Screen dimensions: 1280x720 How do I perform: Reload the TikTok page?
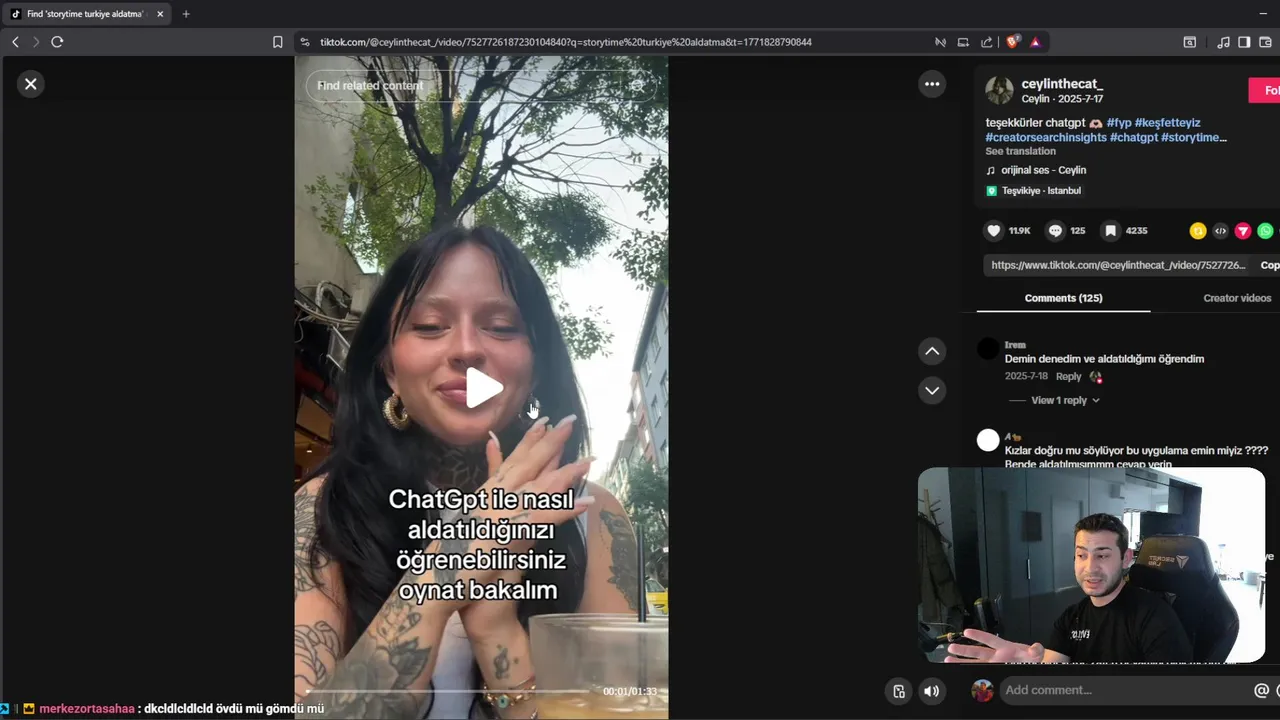57,42
